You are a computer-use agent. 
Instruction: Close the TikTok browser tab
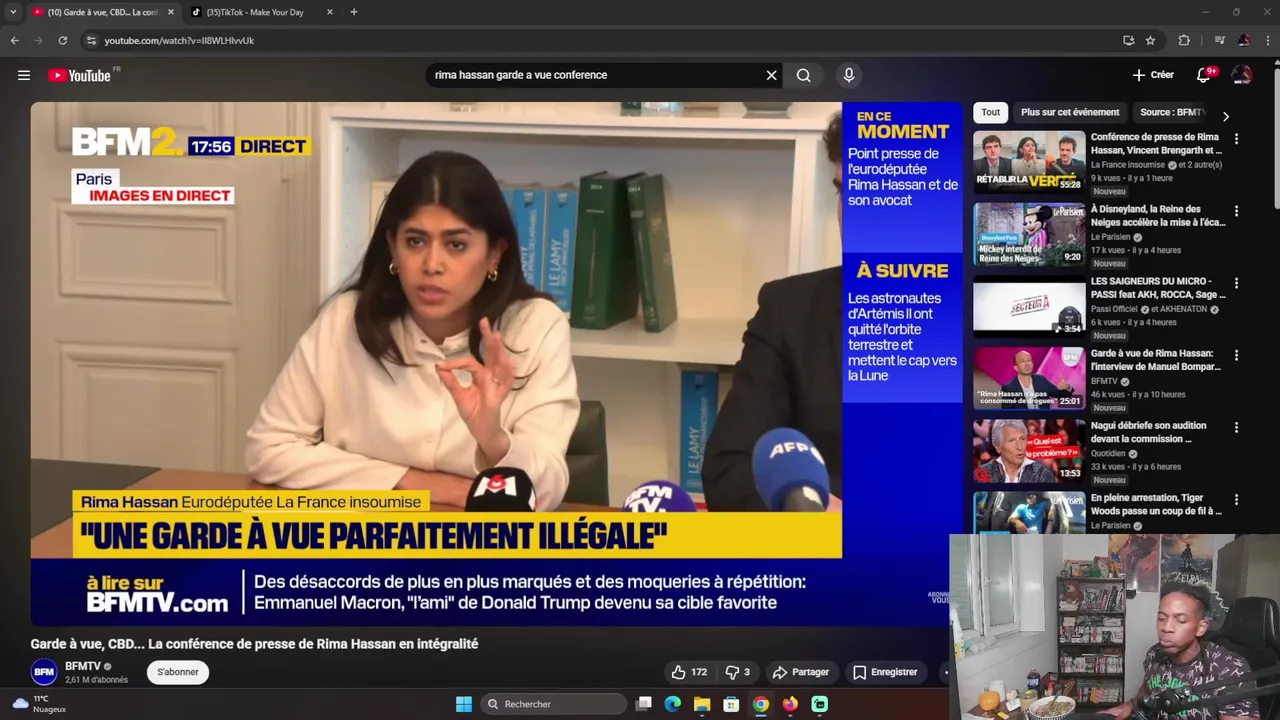tap(330, 12)
